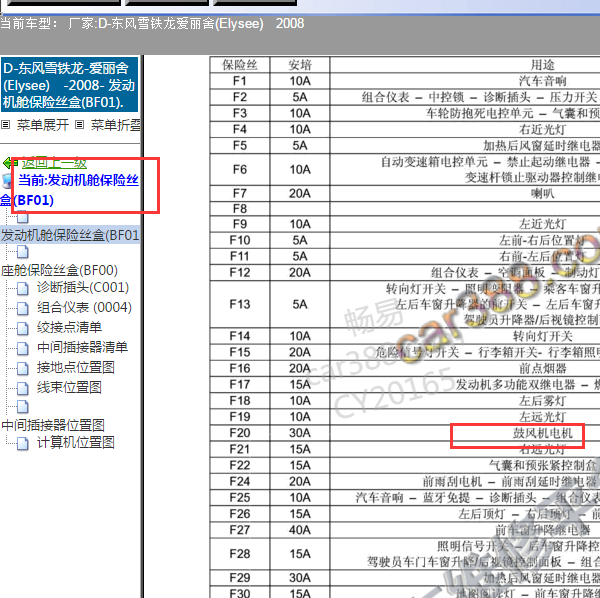Select fuse cell F4

pos(240,129)
